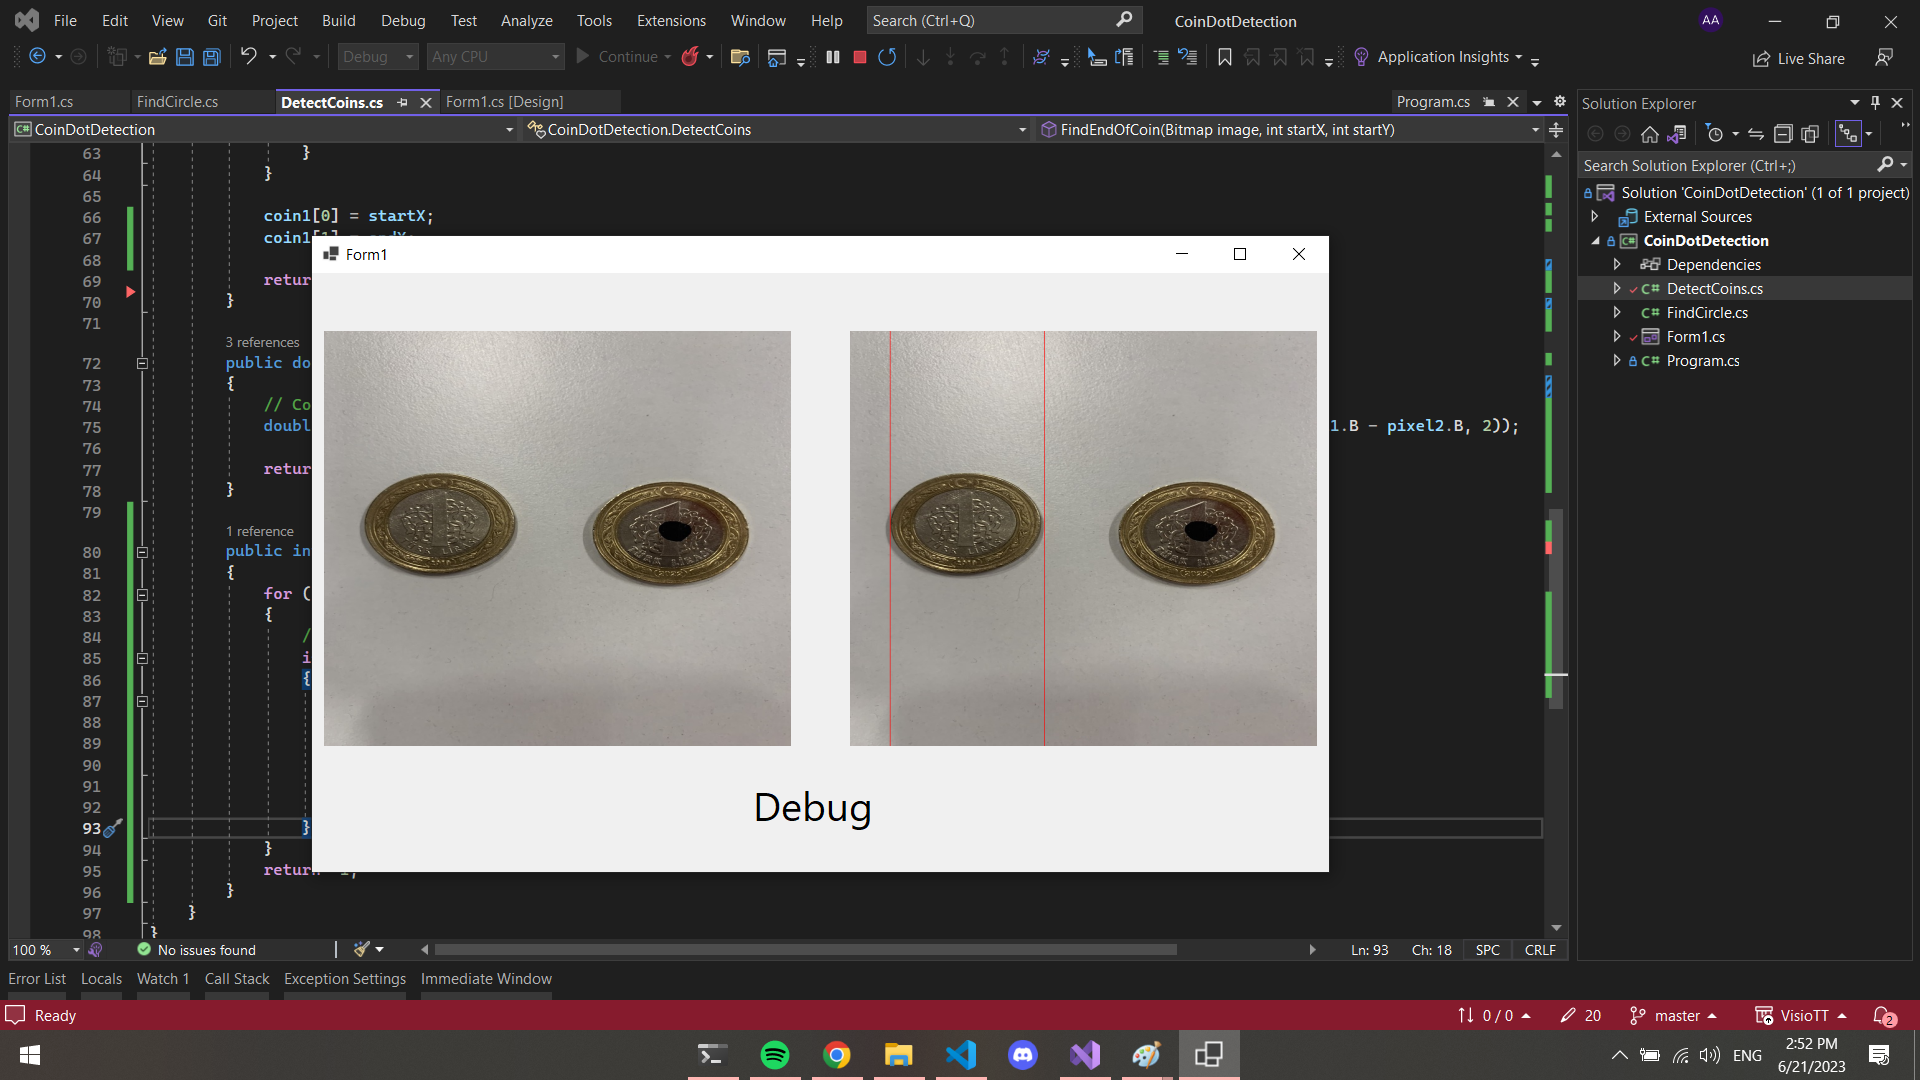Open the Spotify taskbar icon

[x=774, y=1054]
